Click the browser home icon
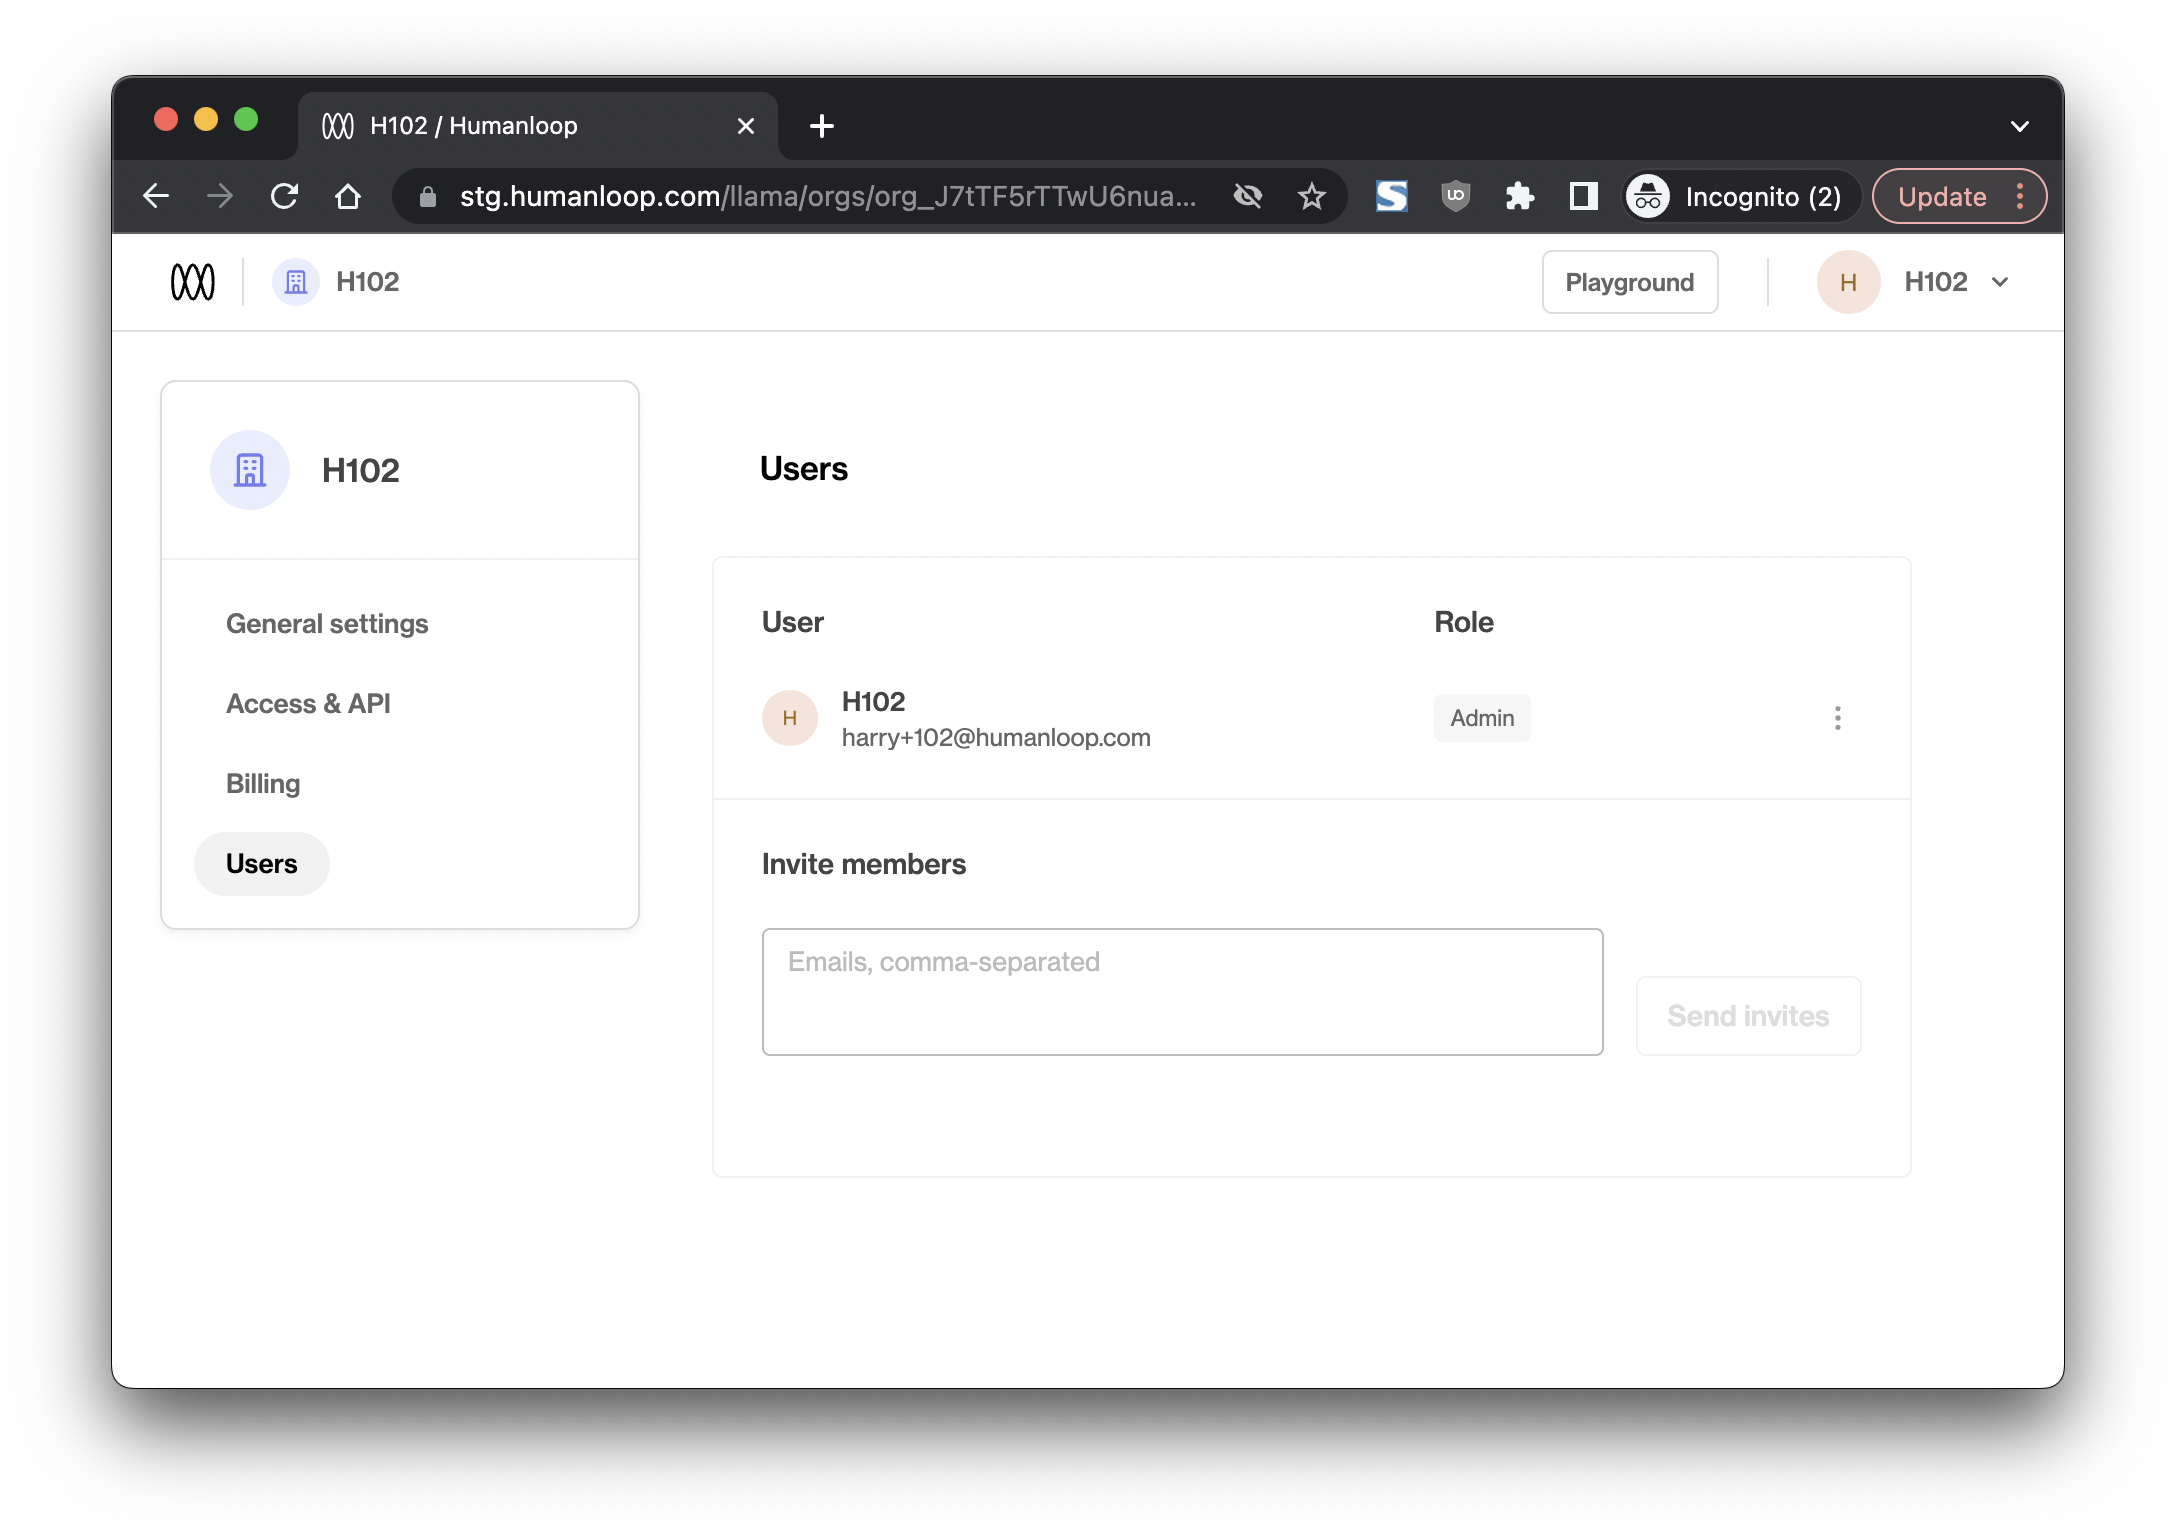 pos(348,196)
